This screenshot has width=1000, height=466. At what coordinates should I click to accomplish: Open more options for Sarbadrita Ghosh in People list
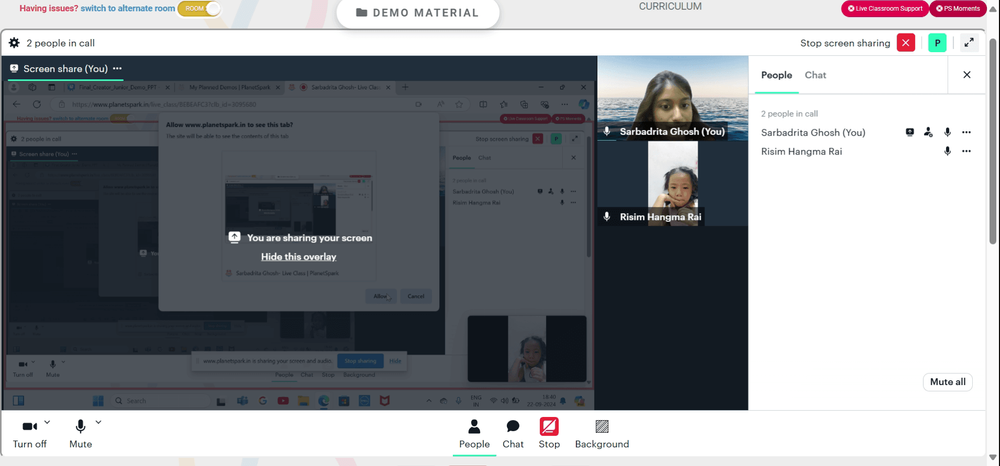click(x=967, y=132)
